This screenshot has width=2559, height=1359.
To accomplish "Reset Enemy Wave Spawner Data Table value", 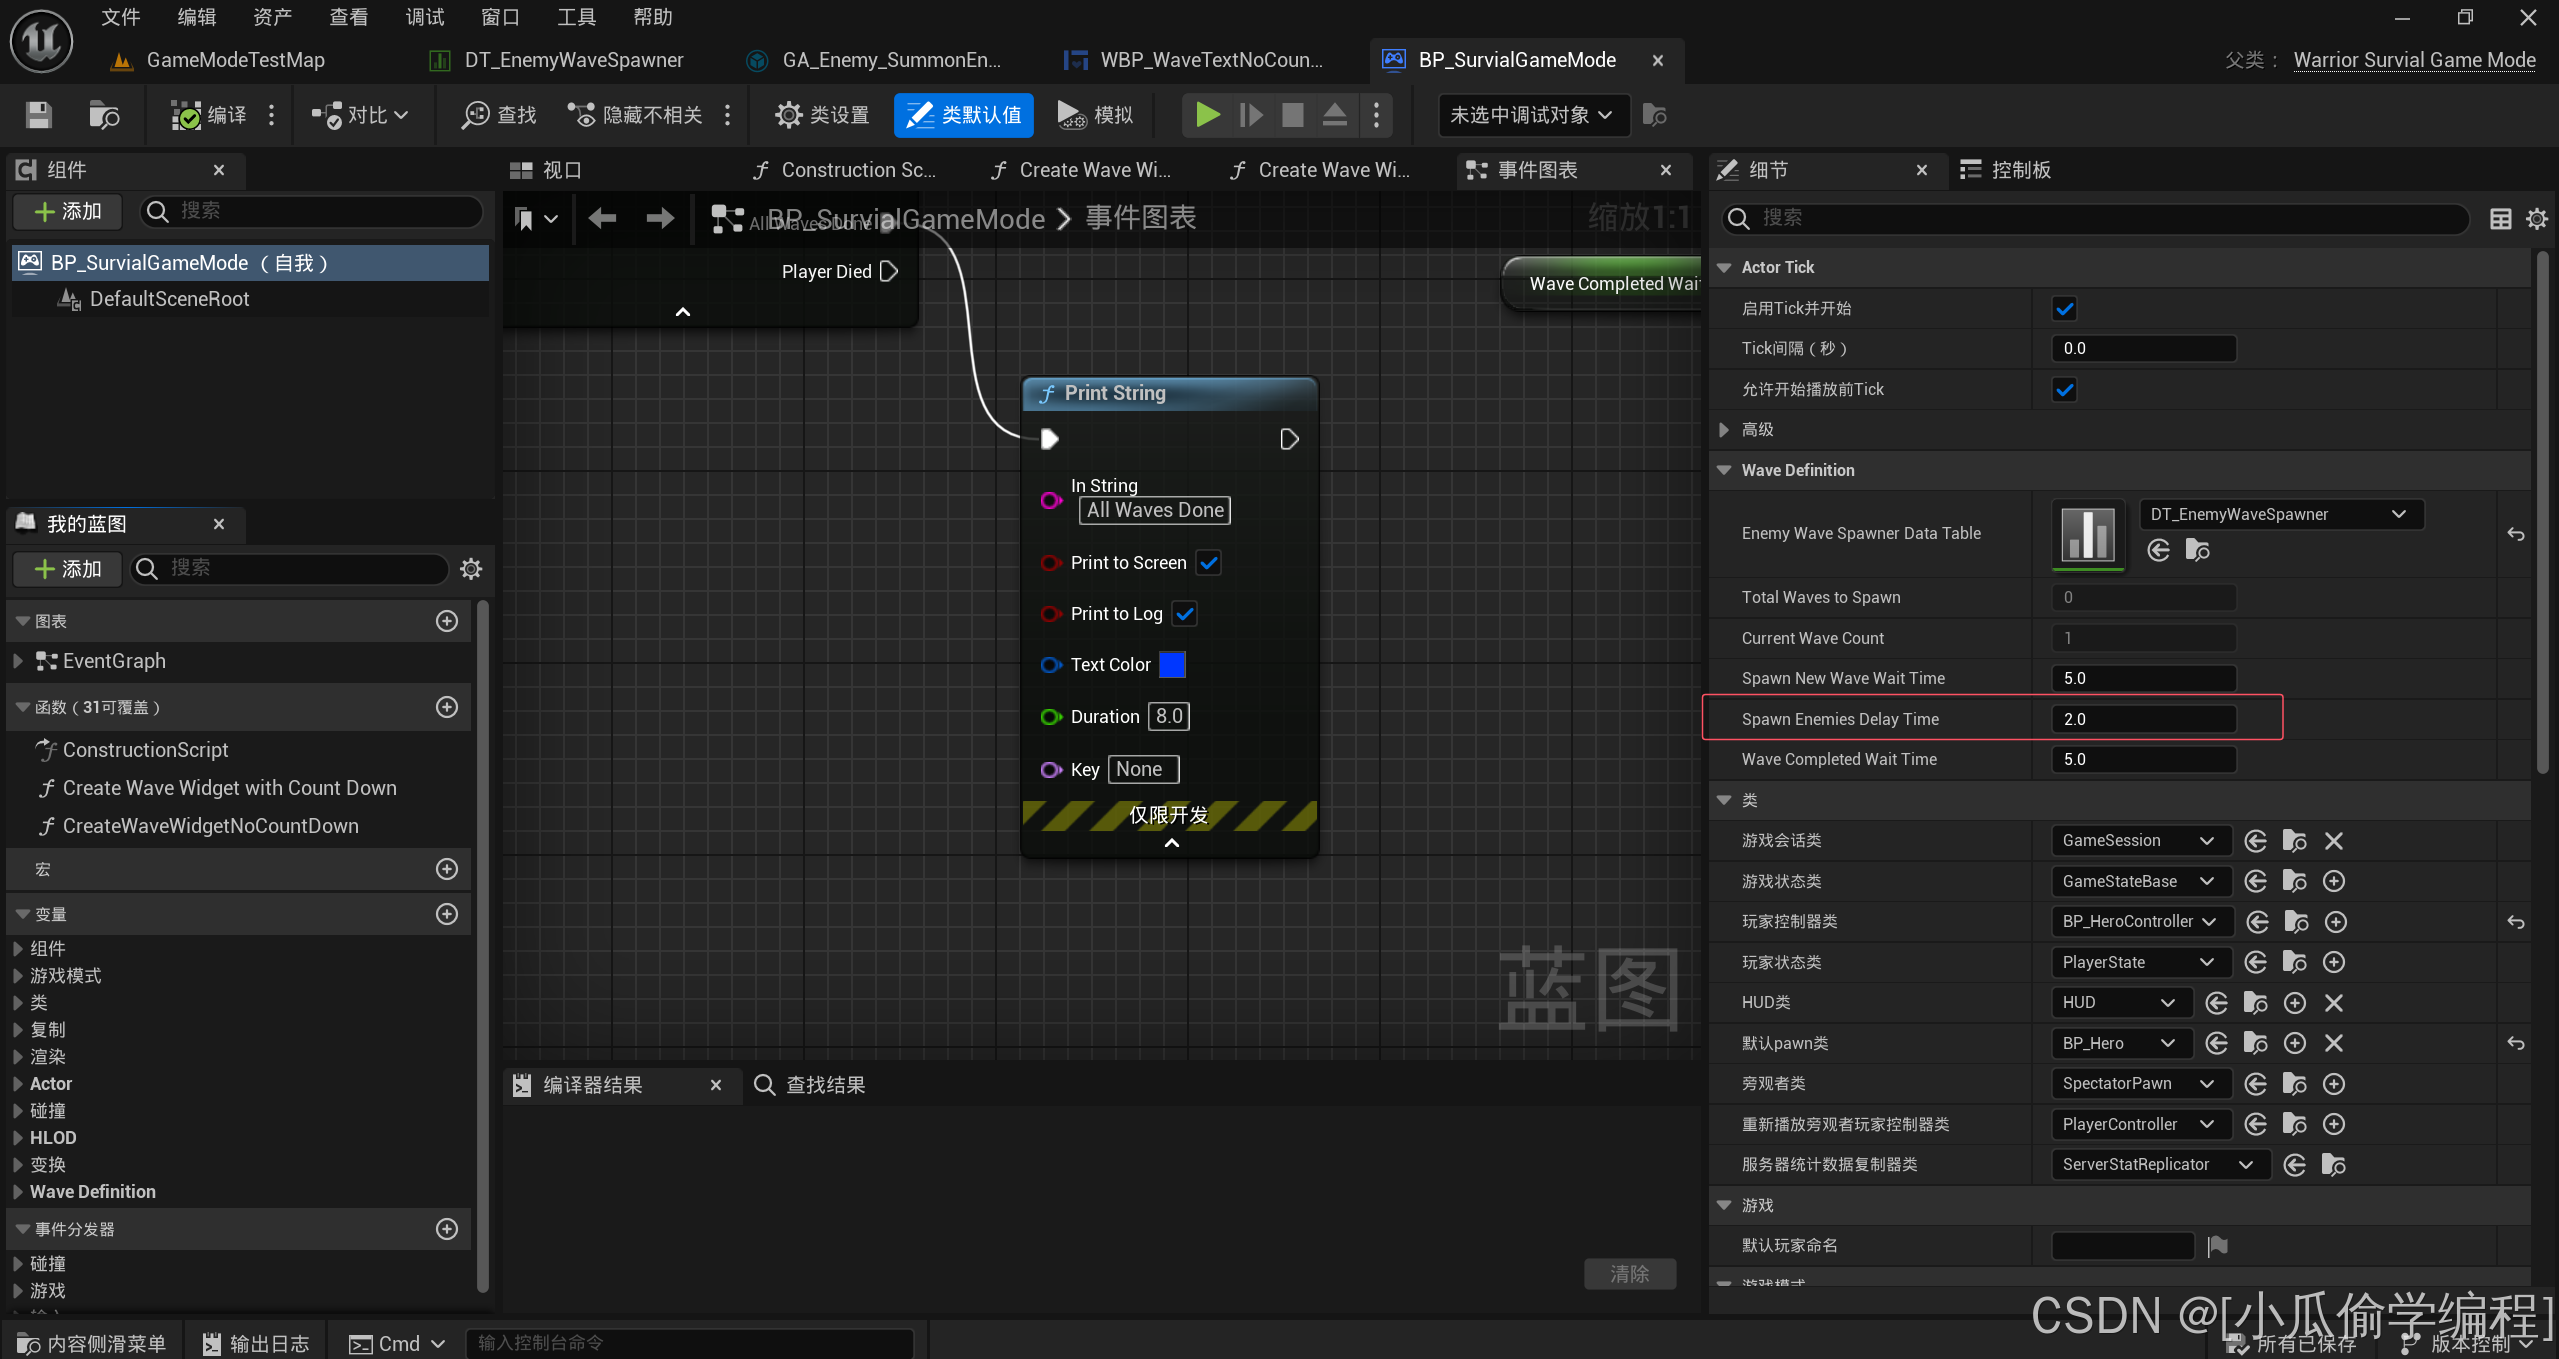I will [2515, 535].
